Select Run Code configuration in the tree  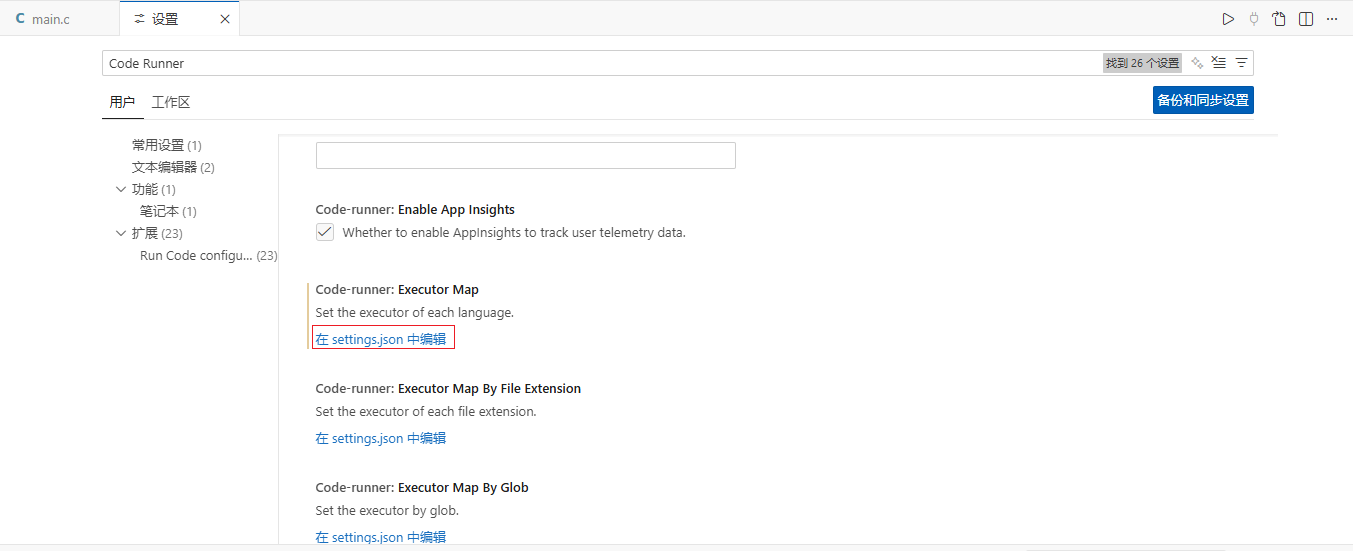(196, 255)
